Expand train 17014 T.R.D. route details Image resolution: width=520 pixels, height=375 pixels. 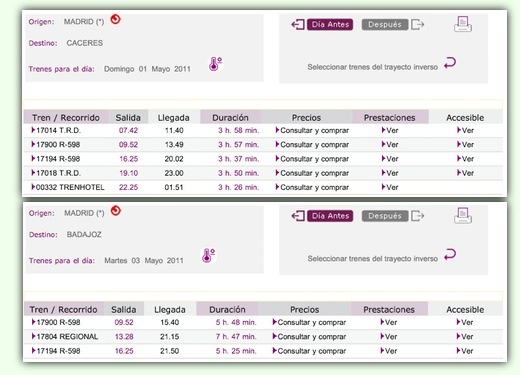tap(56, 130)
